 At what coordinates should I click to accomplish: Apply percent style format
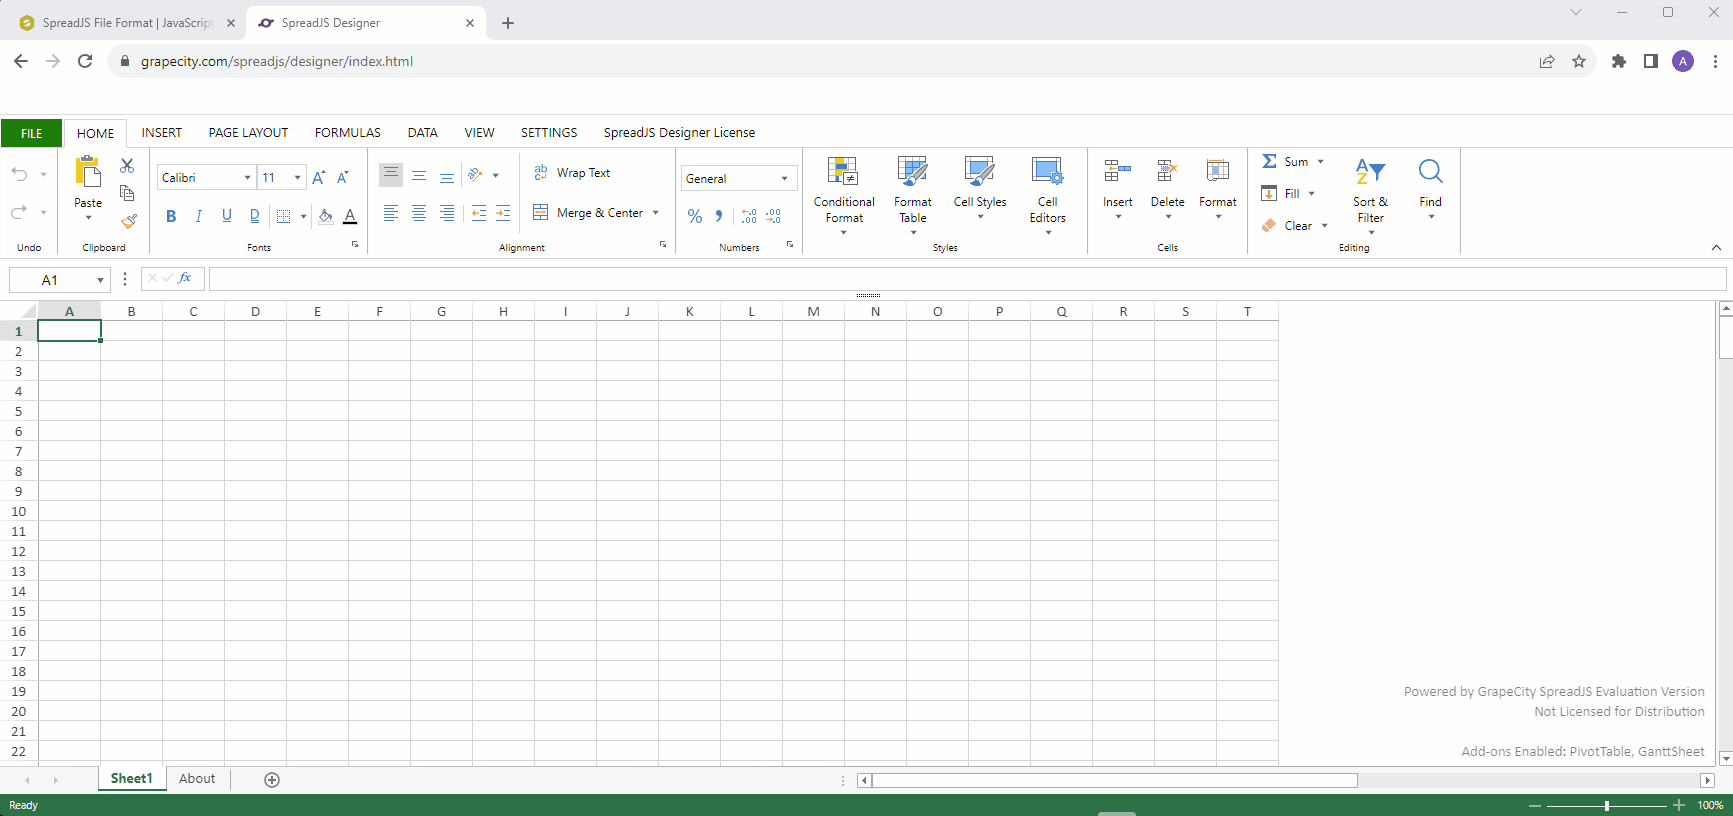point(695,216)
